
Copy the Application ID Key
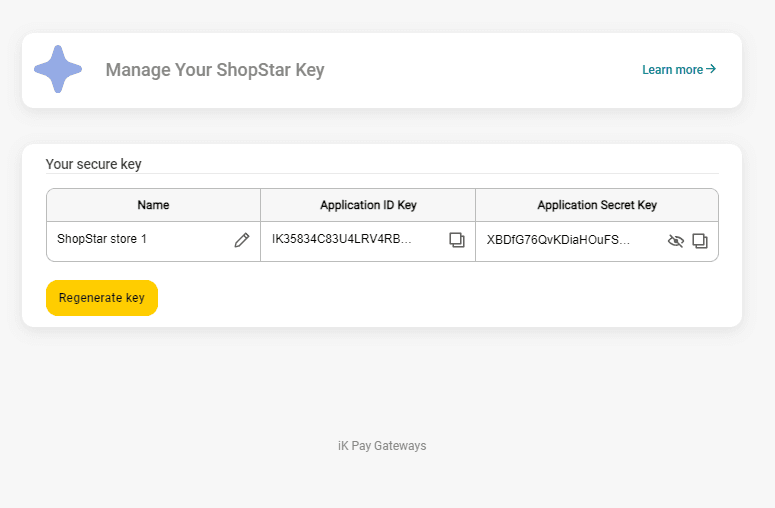coord(457,240)
